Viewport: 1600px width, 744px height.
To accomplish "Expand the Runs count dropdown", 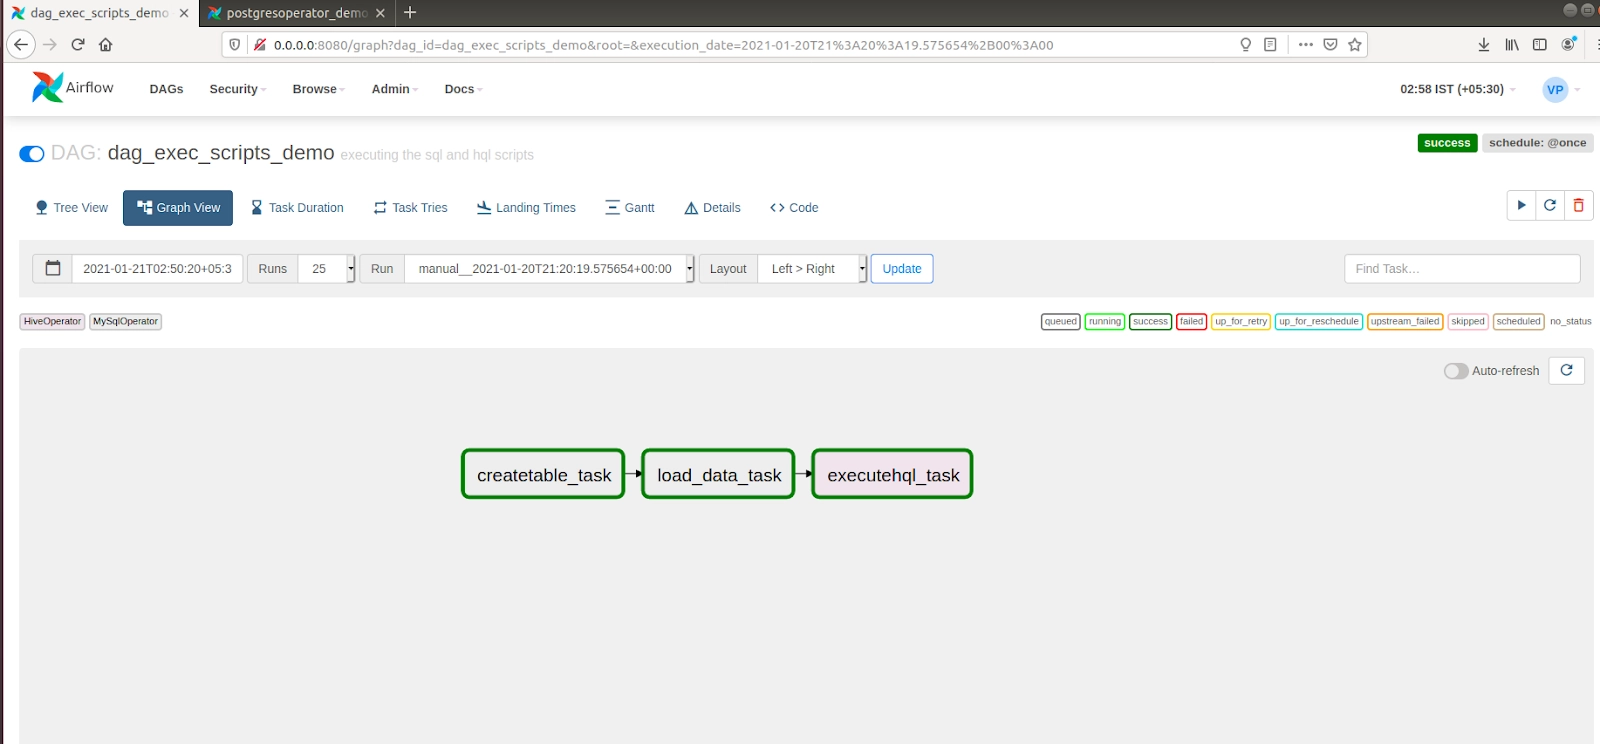I will (x=326, y=269).
